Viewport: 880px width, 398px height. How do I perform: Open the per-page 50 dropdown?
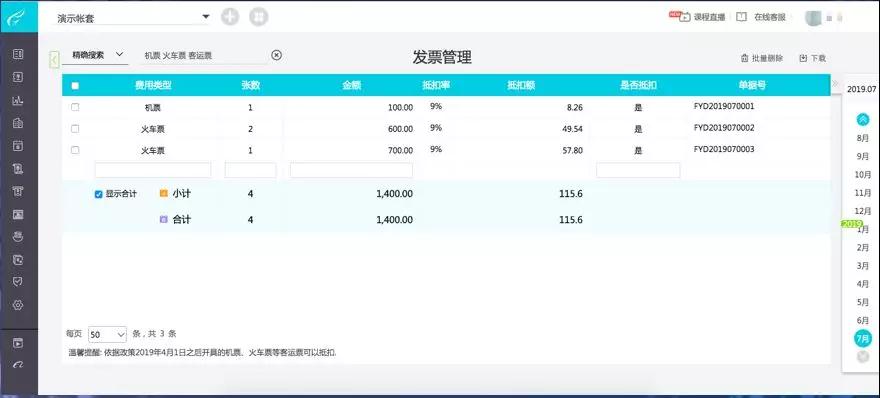pyautogui.click(x=108, y=335)
